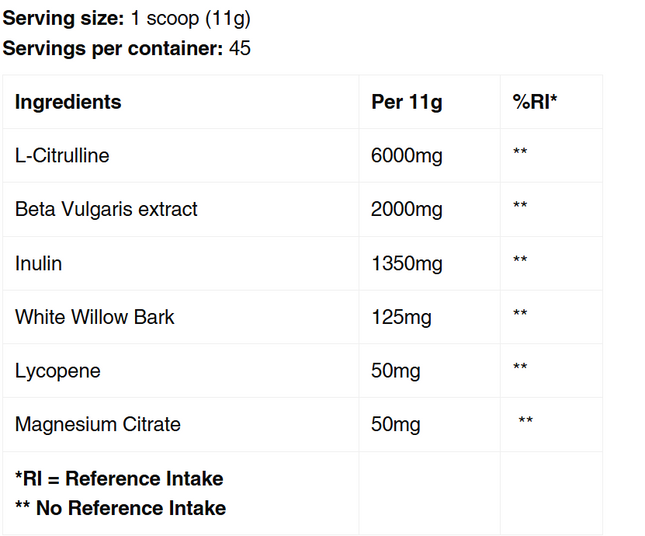Screen dimensions: 645x536
Task: Click the L-Citrulline ingredient name
Action: point(62,155)
